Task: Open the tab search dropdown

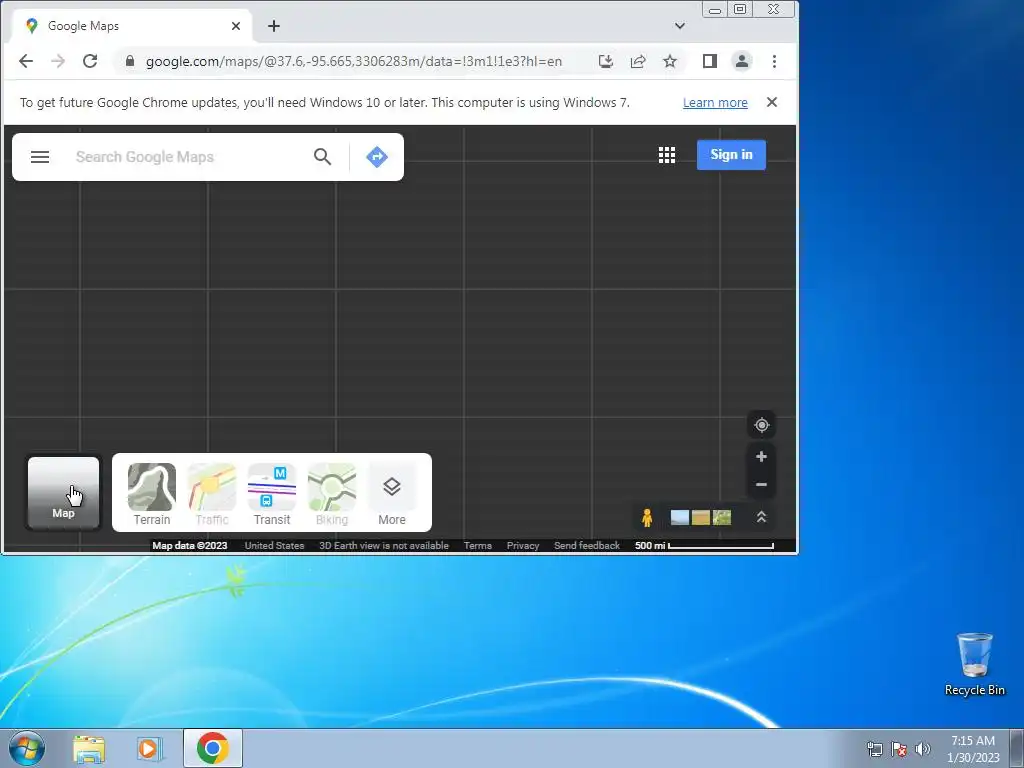Action: [680, 26]
